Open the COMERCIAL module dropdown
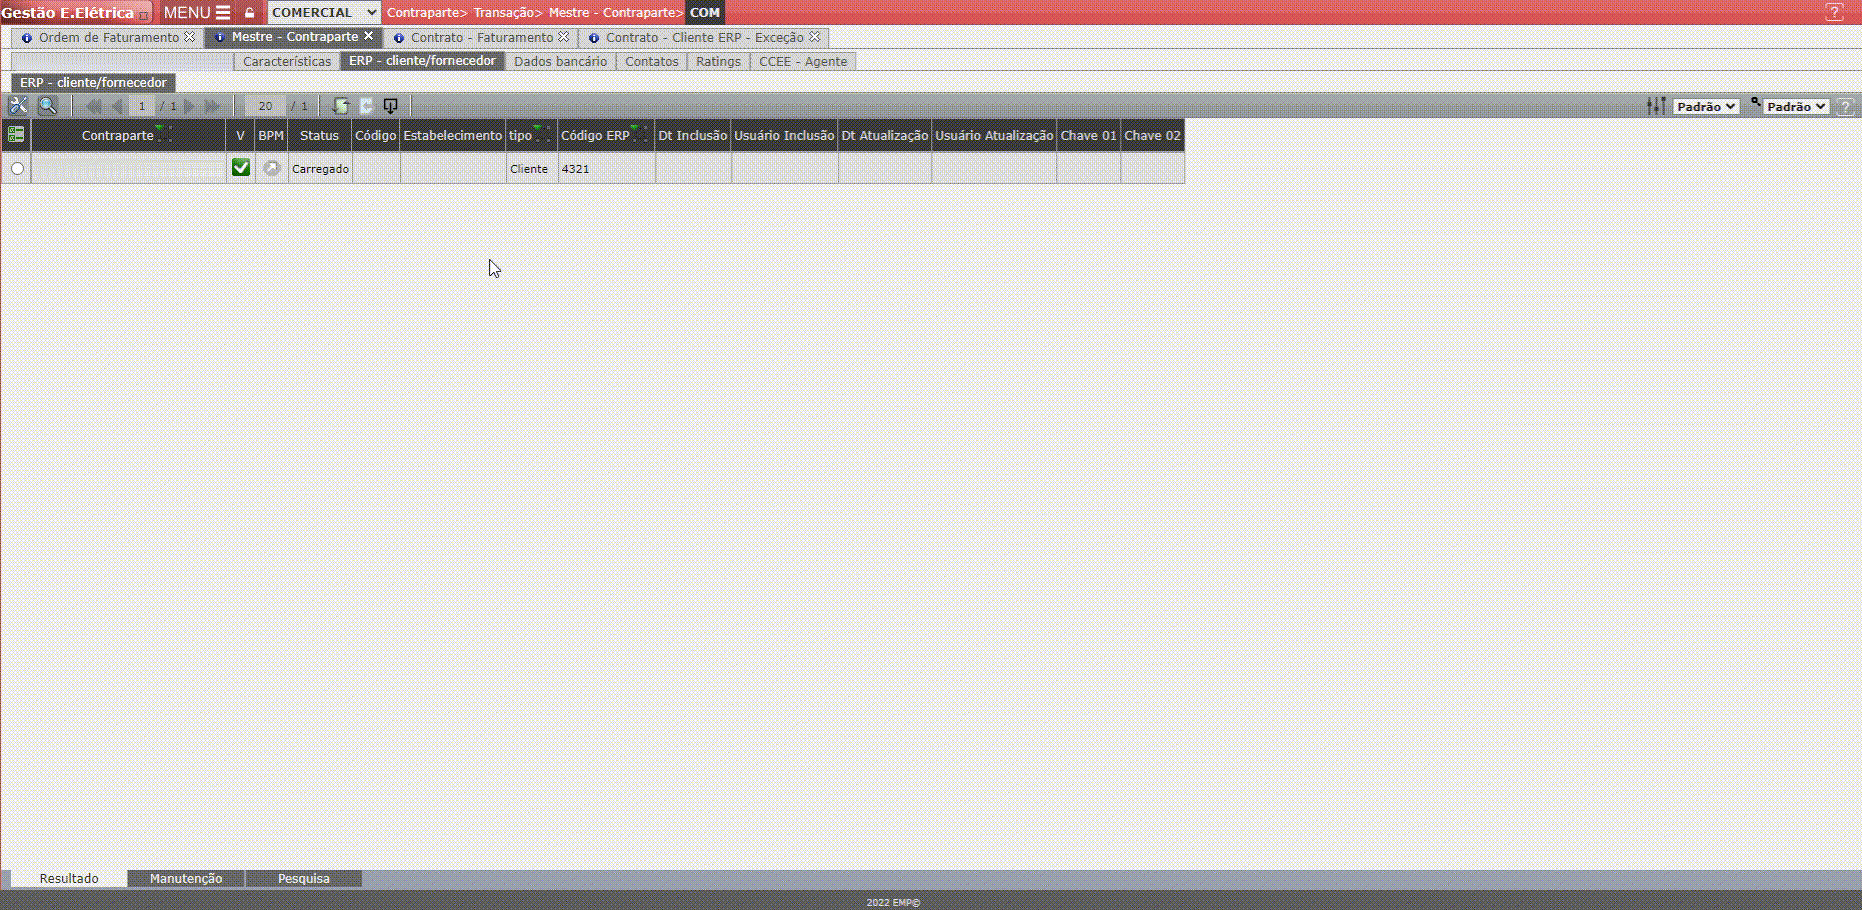 tap(324, 13)
